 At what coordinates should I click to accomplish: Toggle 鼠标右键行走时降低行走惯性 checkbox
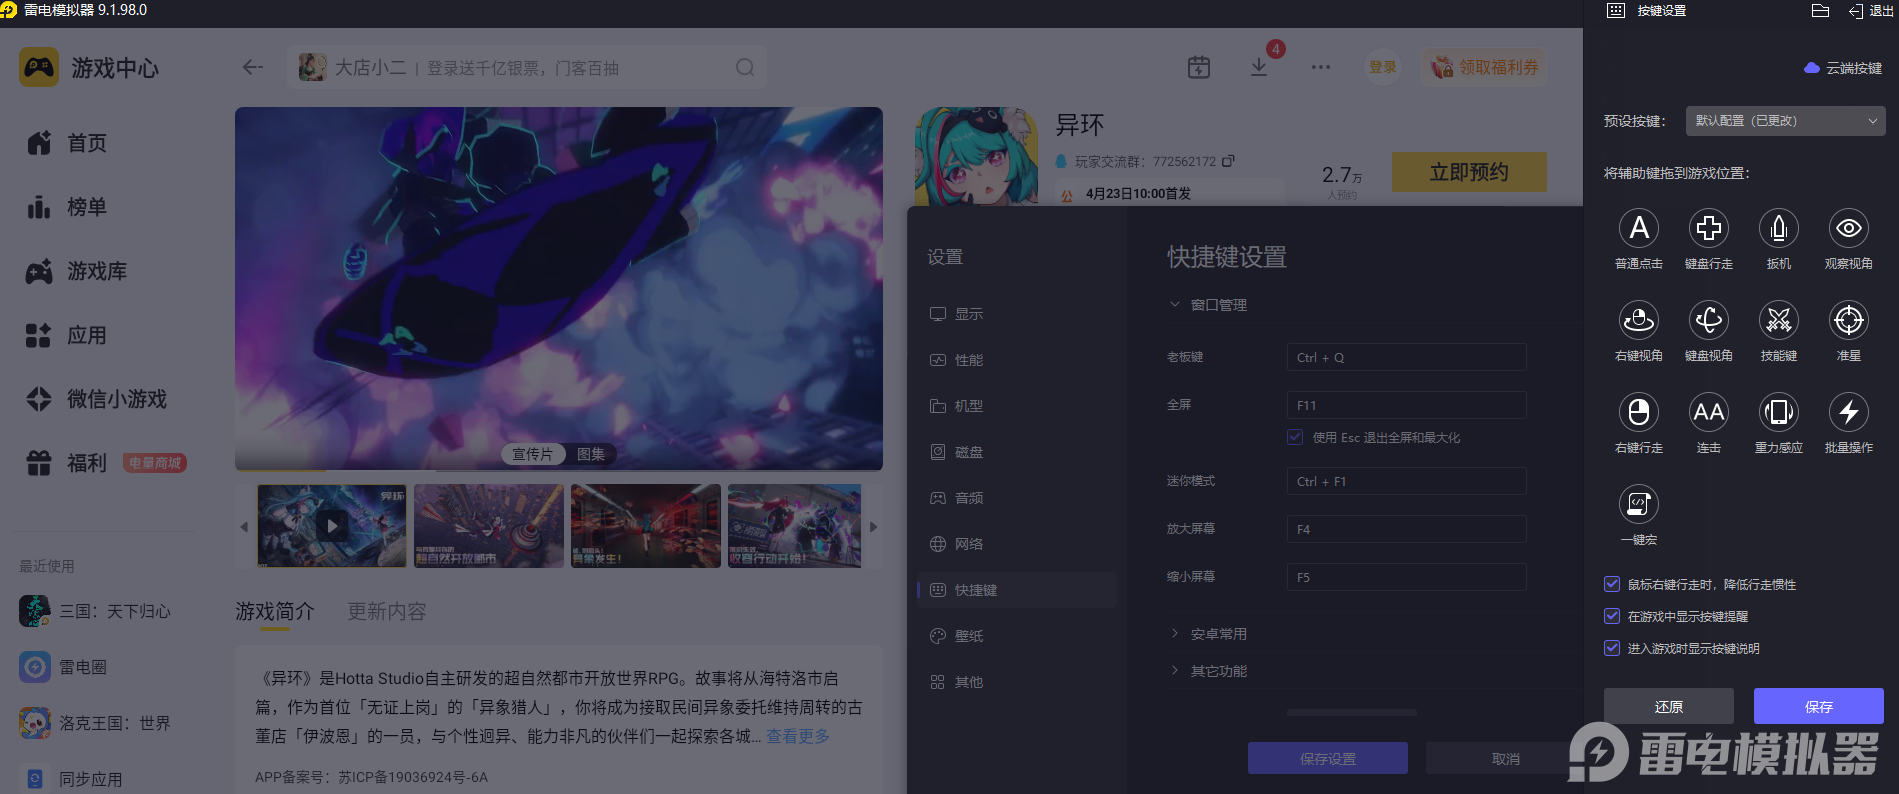point(1611,584)
